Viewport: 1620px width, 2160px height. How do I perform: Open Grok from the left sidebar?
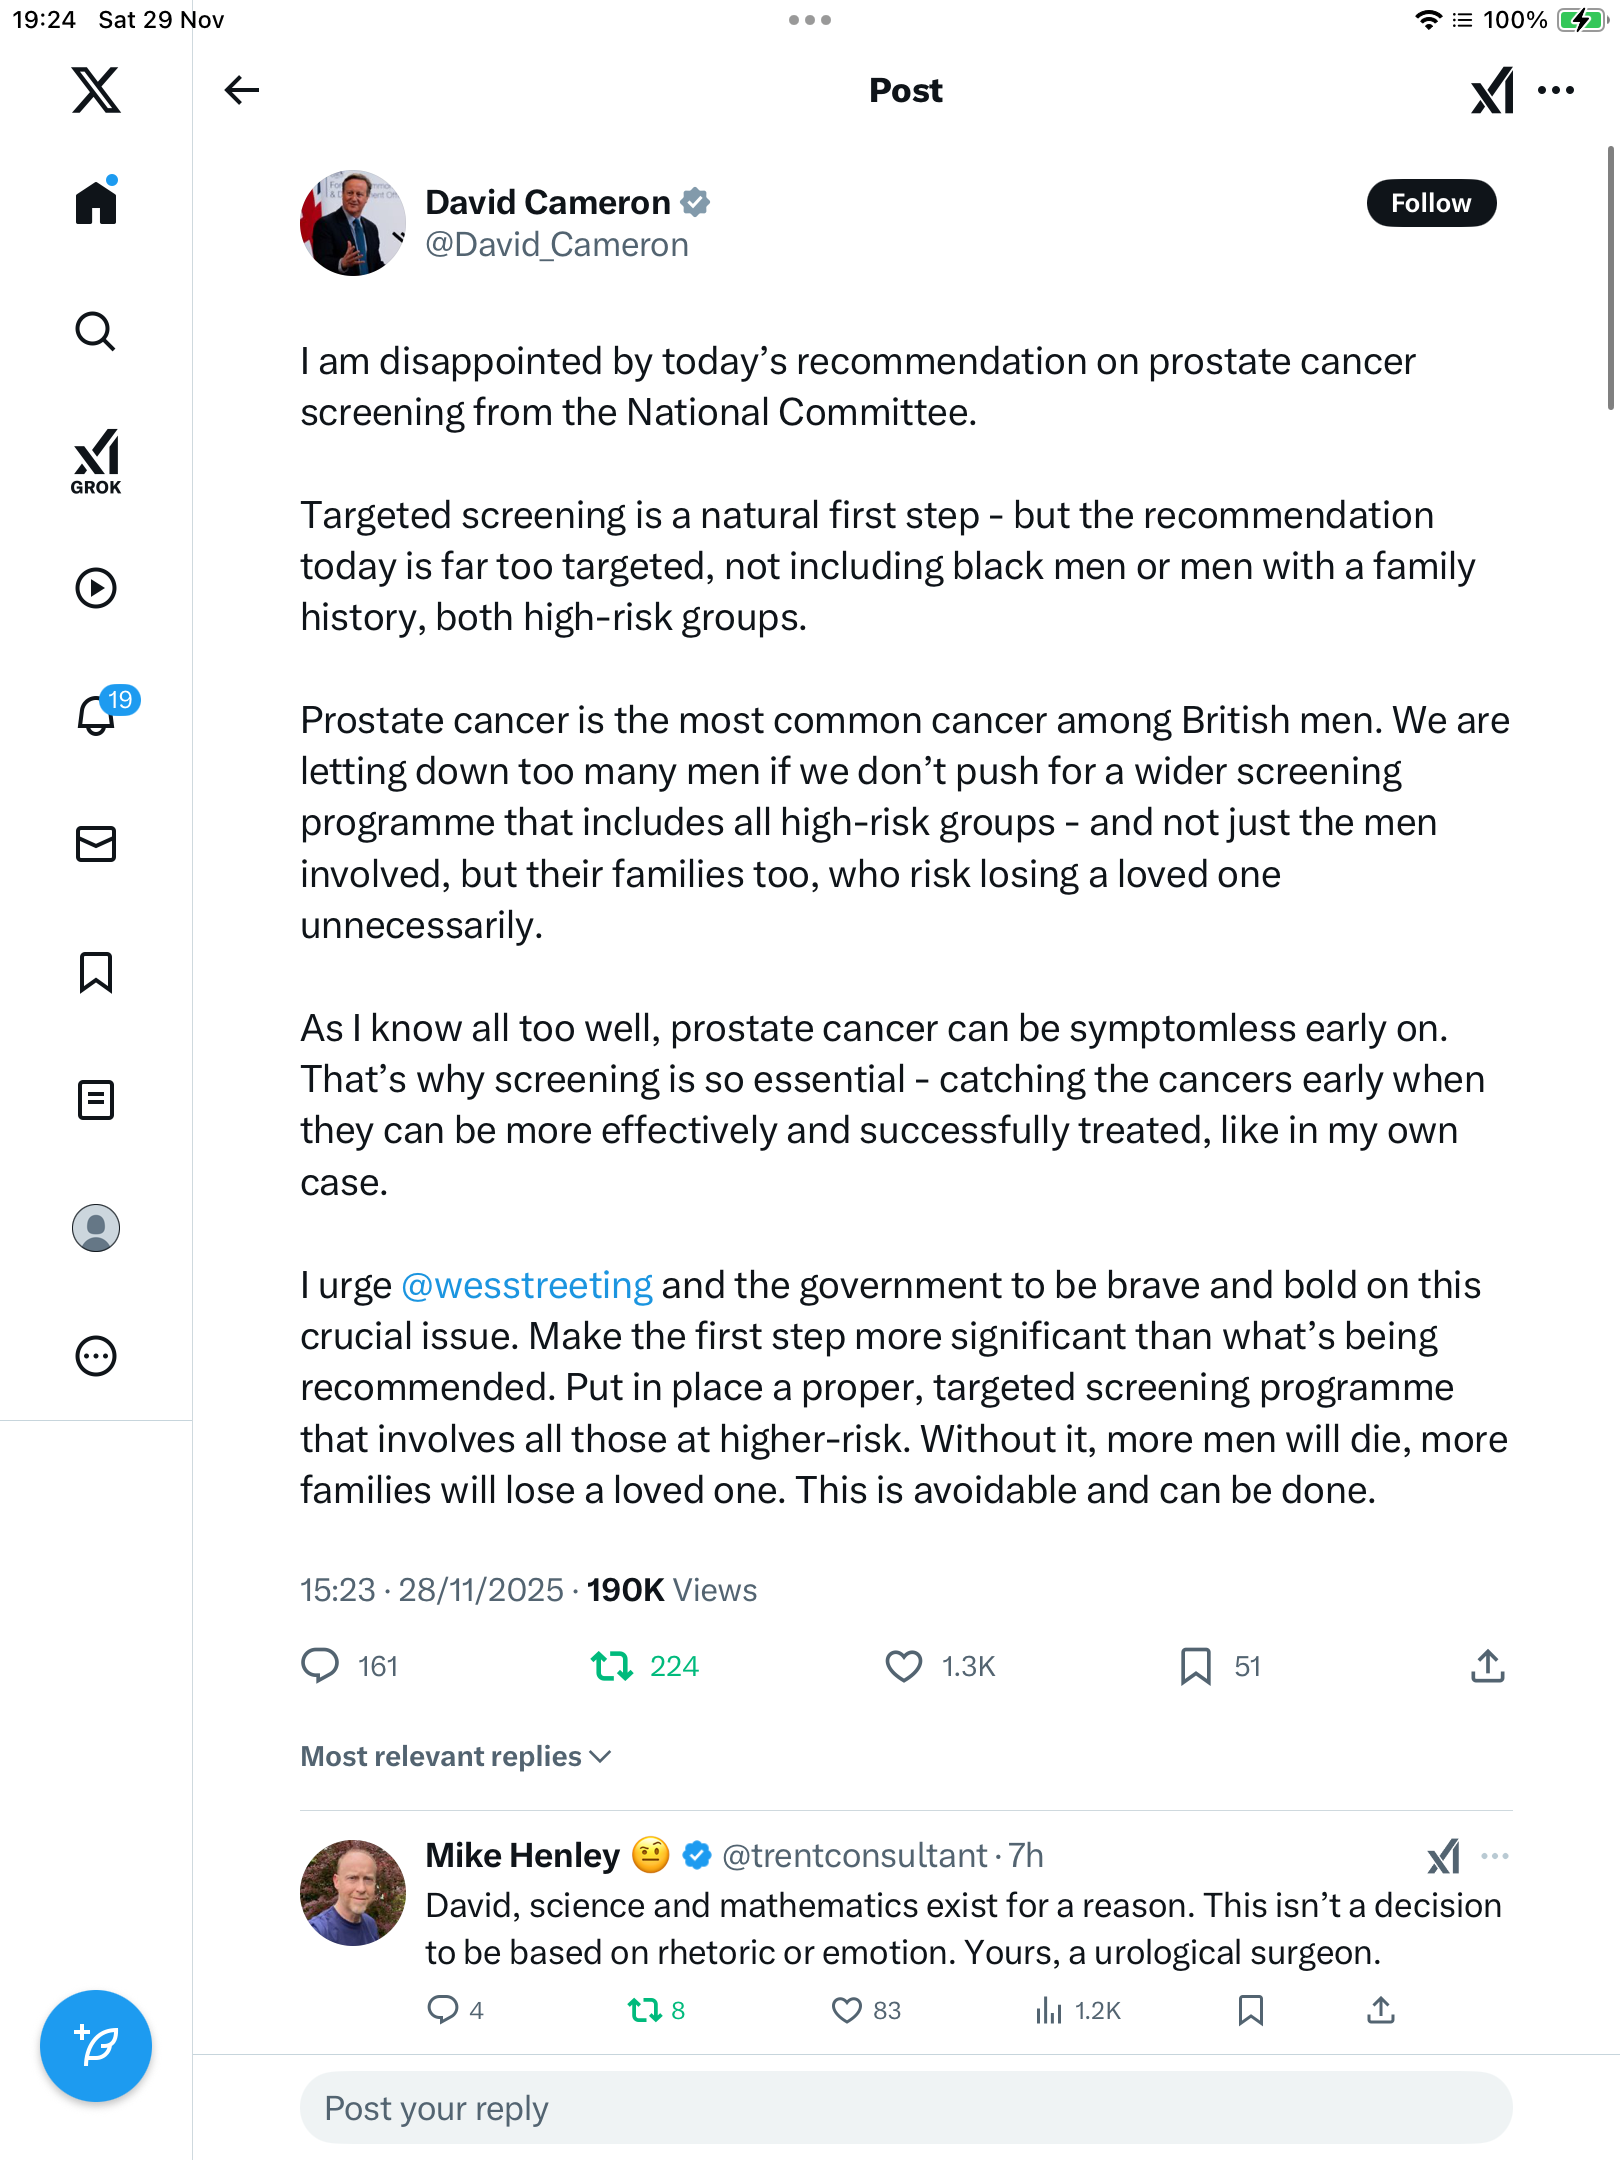pos(96,461)
